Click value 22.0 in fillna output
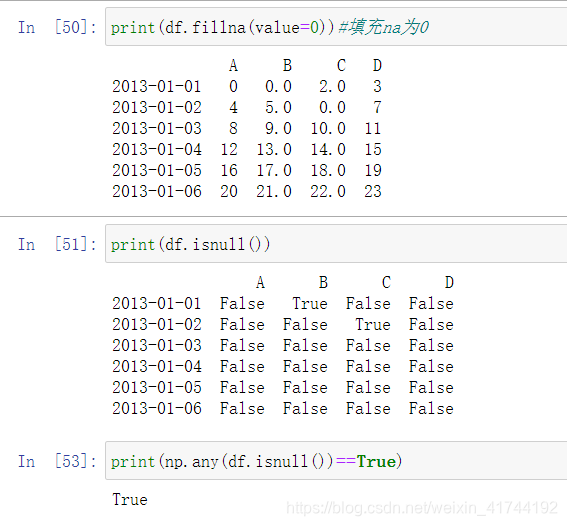Viewport: 567px width, 526px height. point(328,191)
